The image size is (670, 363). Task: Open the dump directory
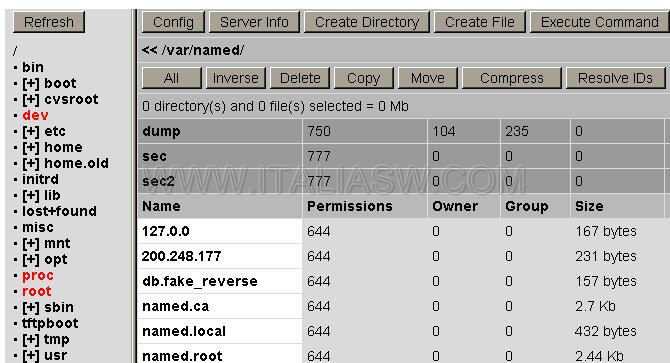[x=161, y=131]
